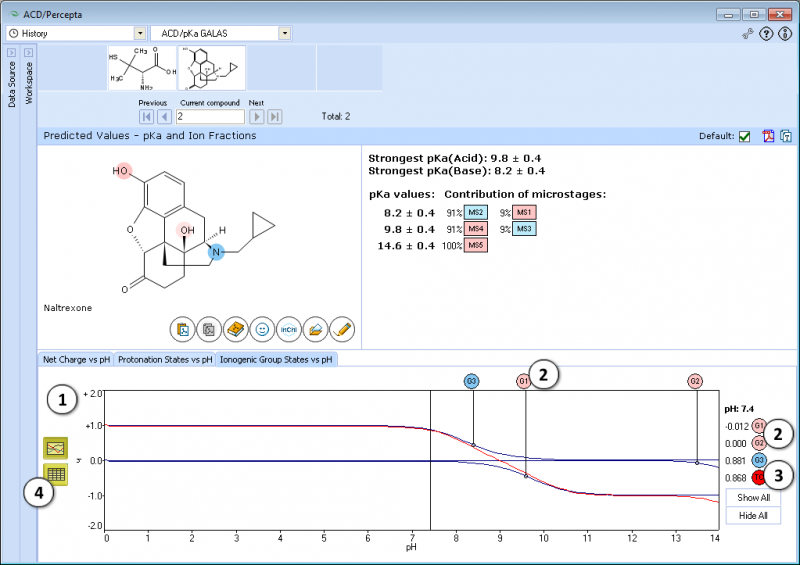This screenshot has width=800, height=565.
Task: Open the ACD/pKa GALAS module dropdown
Action: pyautogui.click(x=285, y=34)
